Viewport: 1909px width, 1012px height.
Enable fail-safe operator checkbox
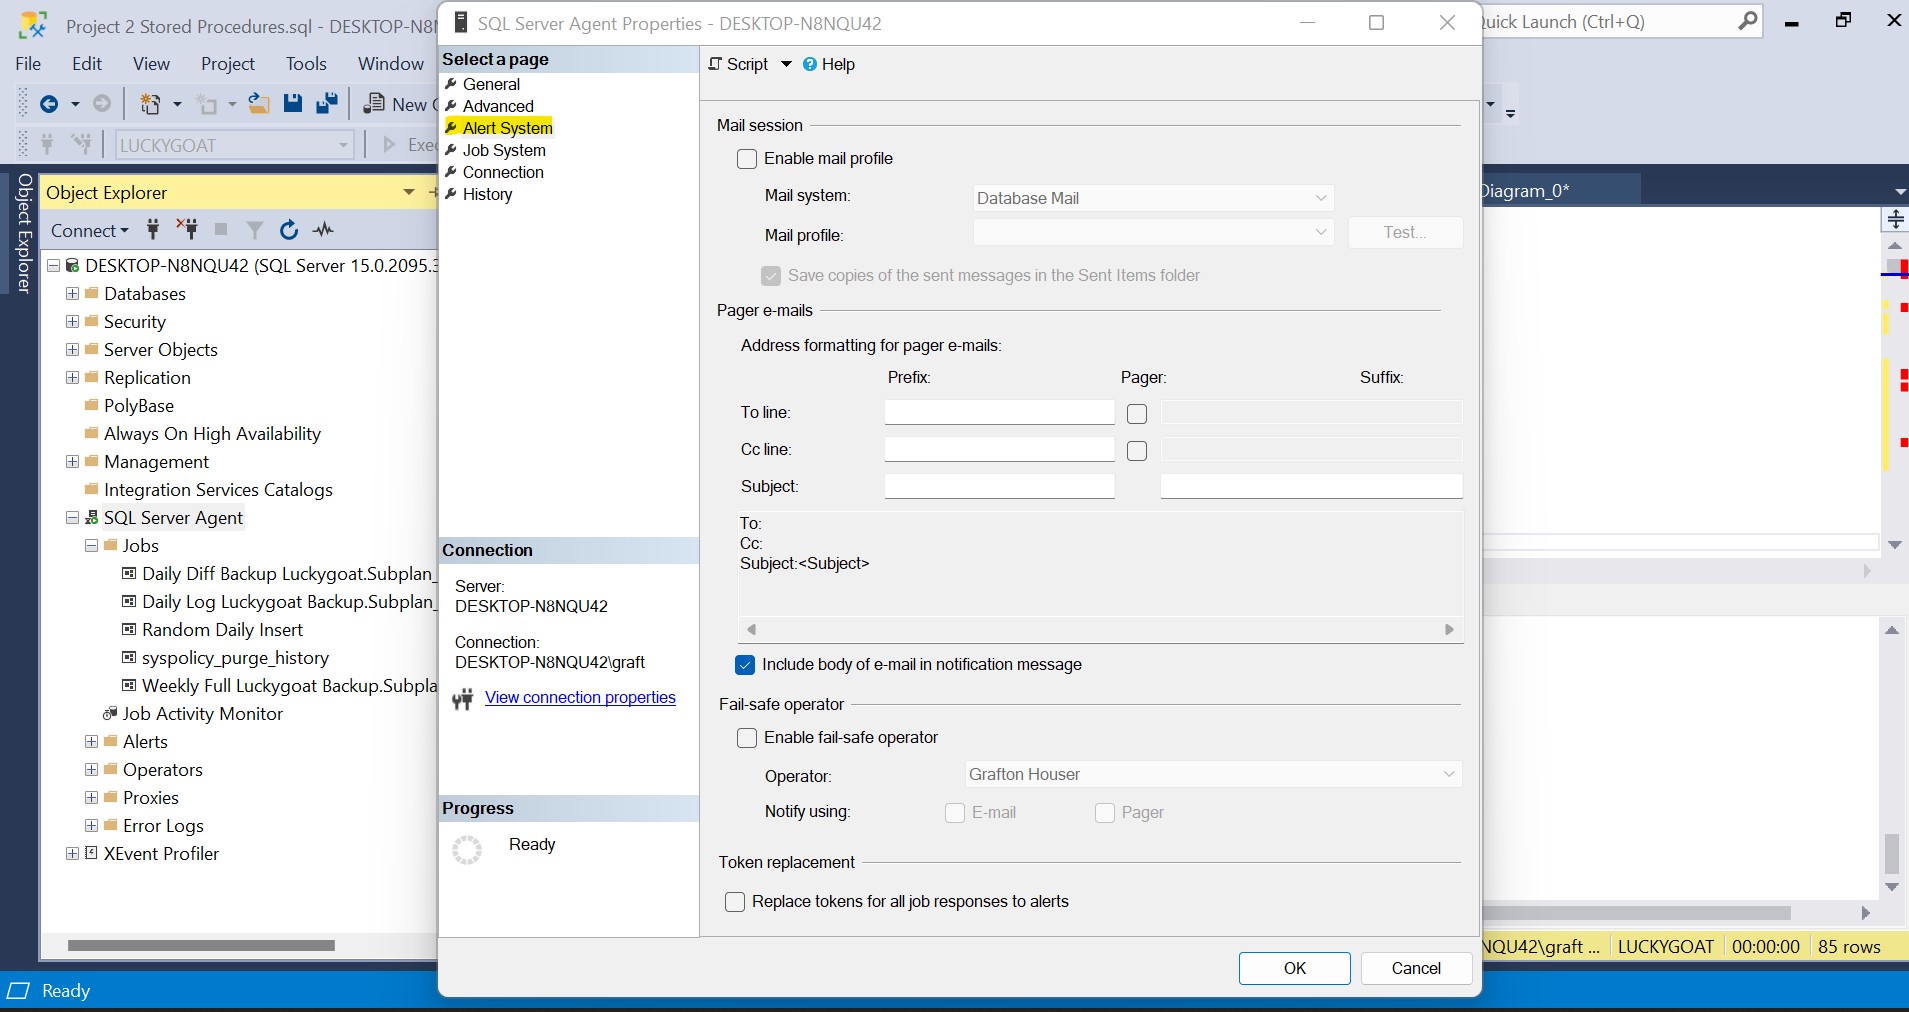(747, 738)
